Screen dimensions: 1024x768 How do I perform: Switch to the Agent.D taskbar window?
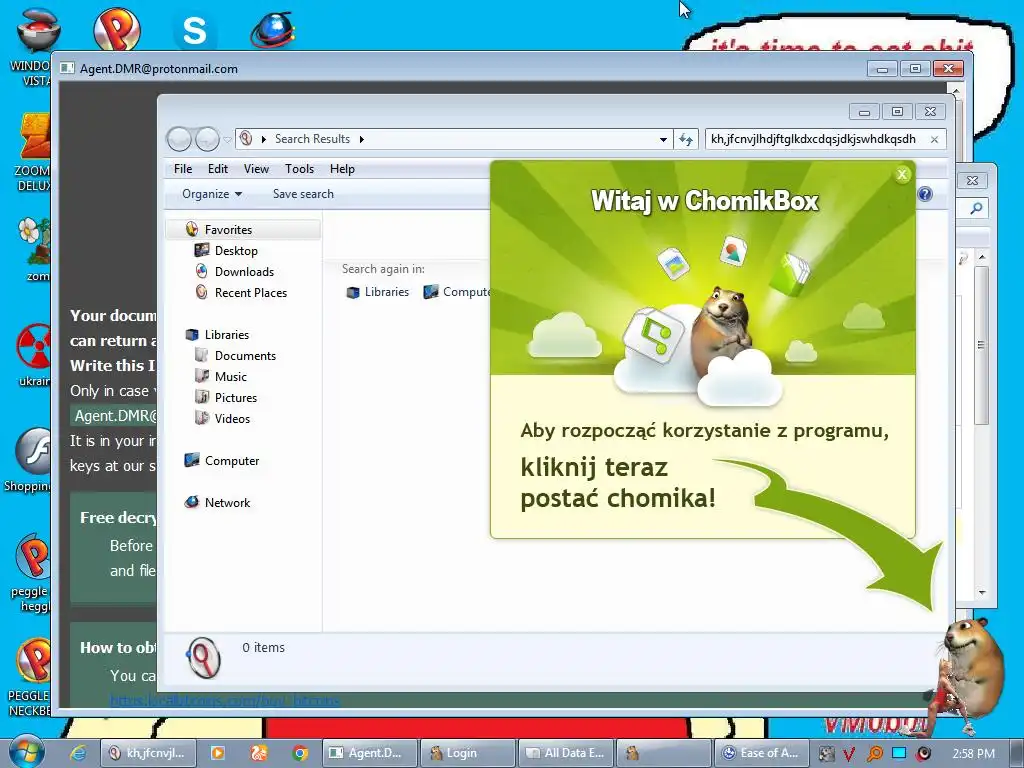(x=369, y=753)
